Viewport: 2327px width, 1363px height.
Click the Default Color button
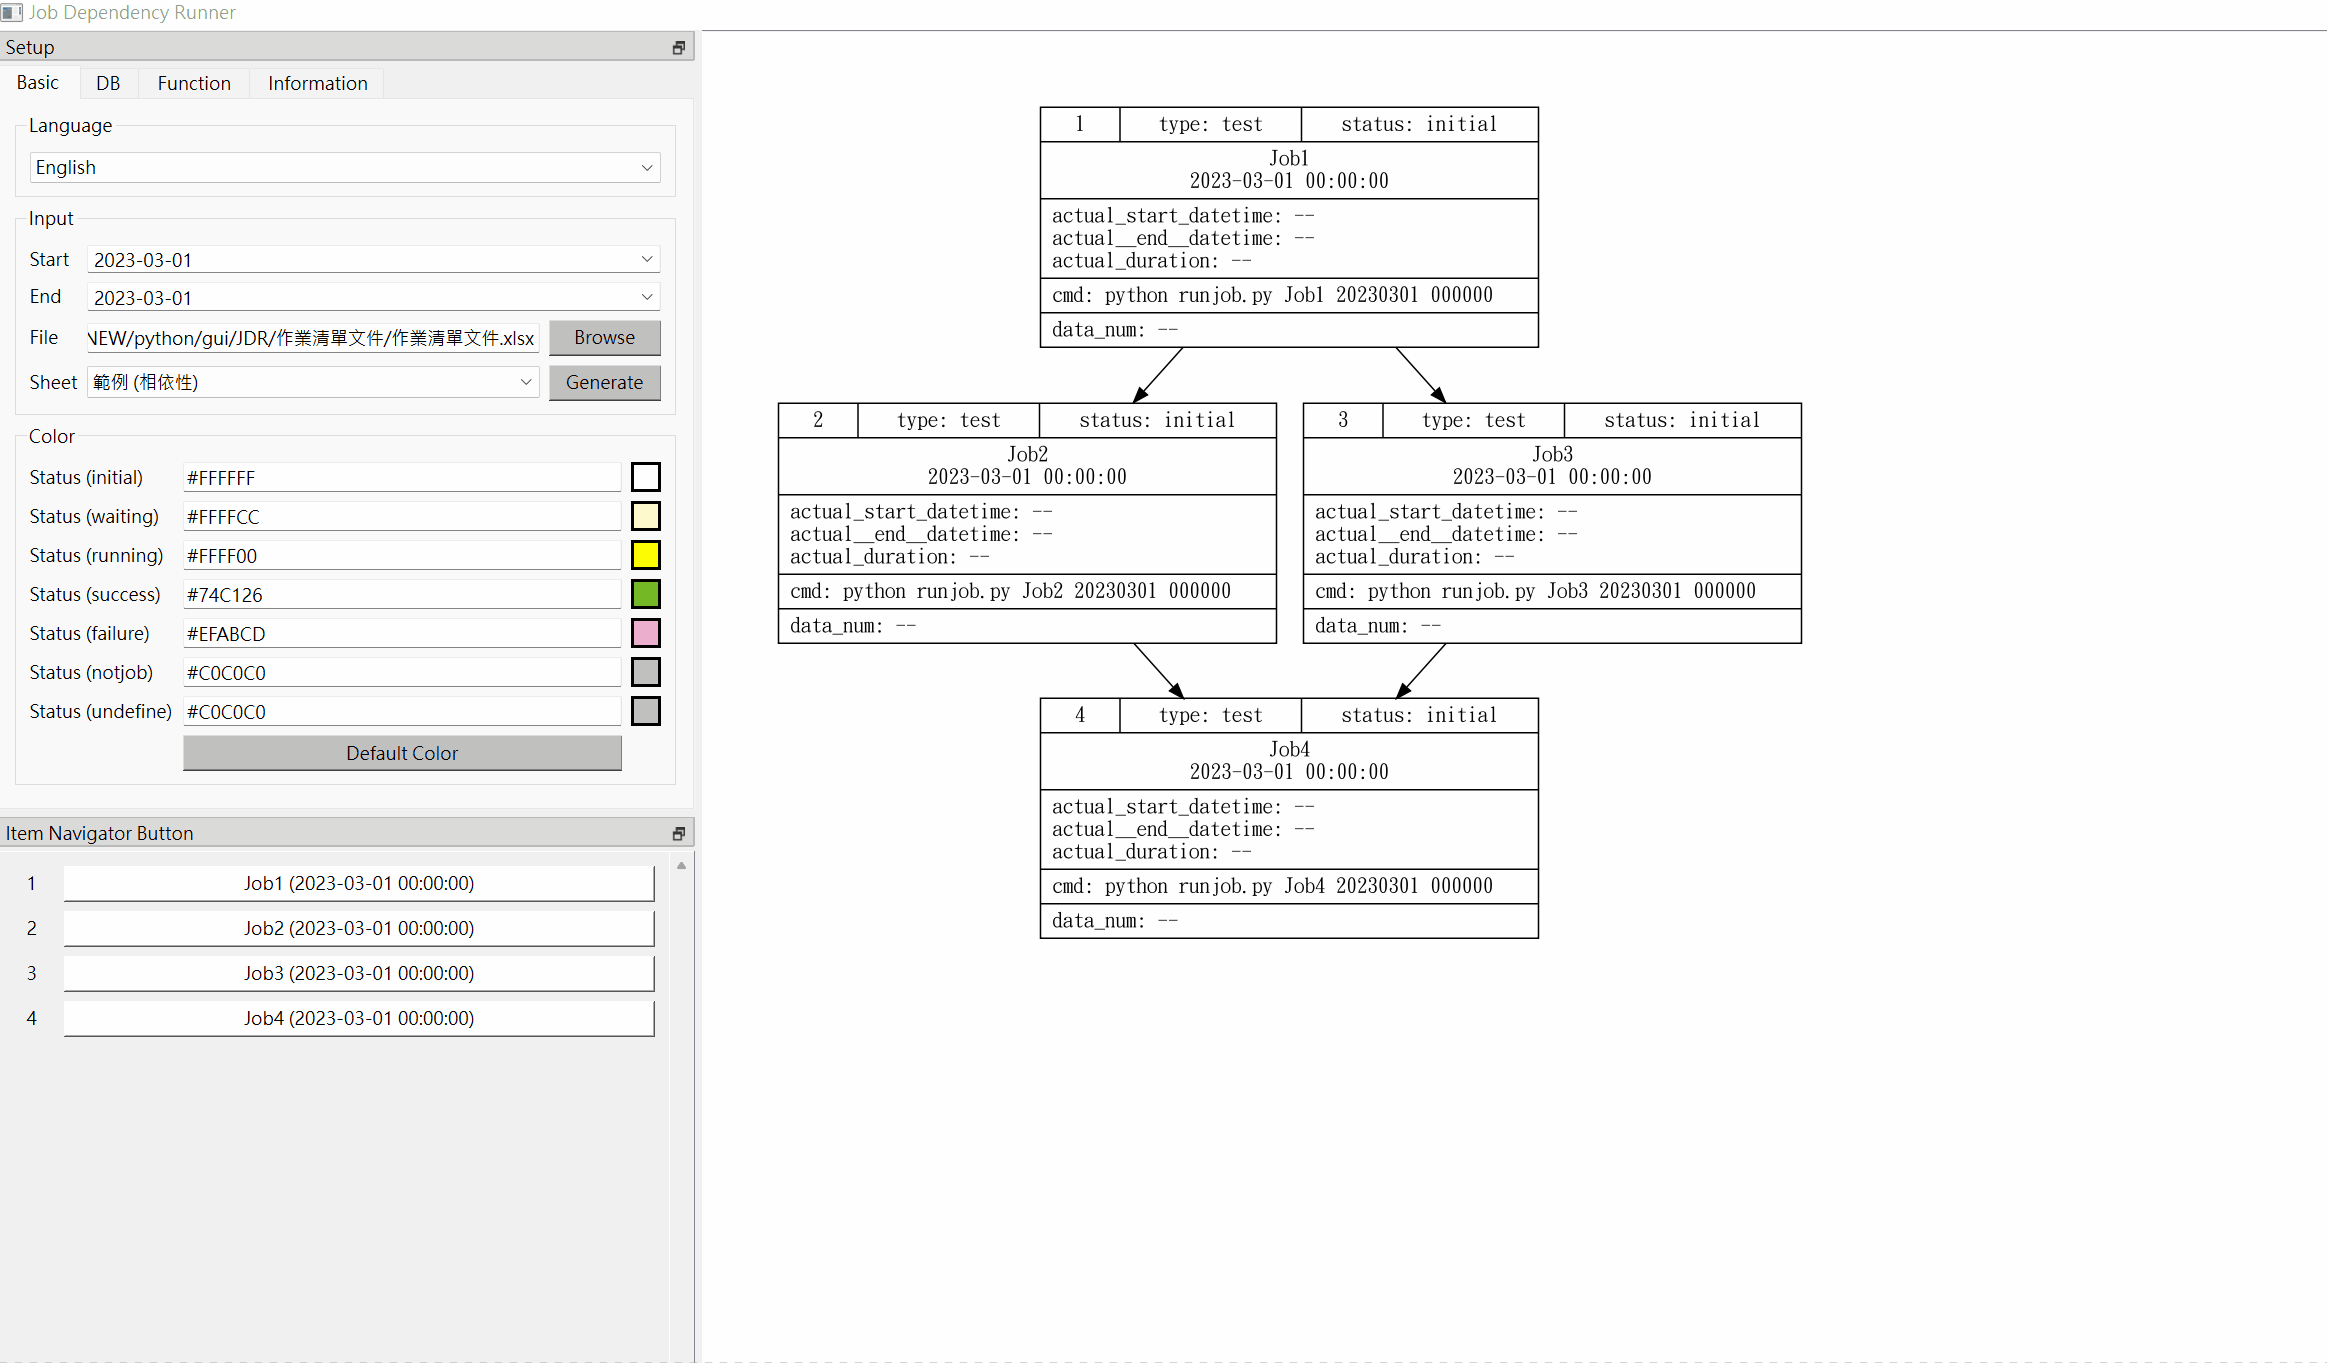[x=401, y=753]
